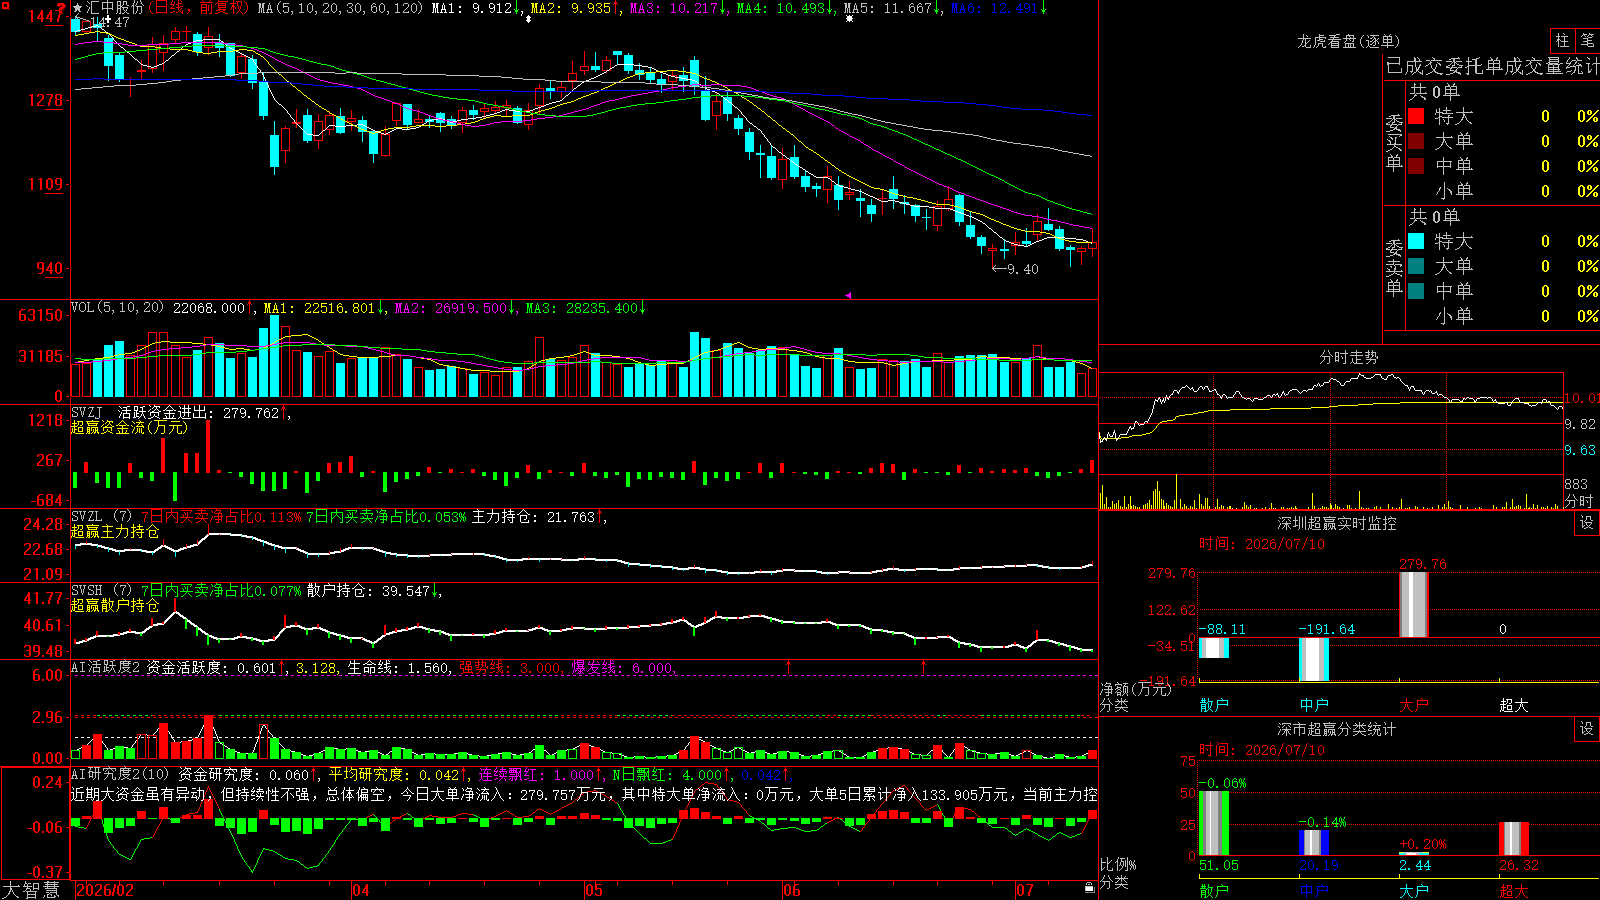This screenshot has height=900, width=1600.
Task: Click the 超赢资金流(万元) yellow label
Action: [x=129, y=427]
